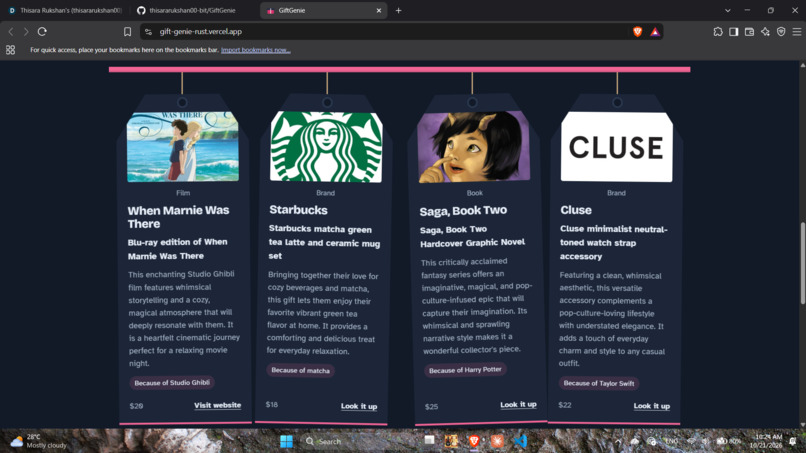Image resolution: width=806 pixels, height=453 pixels.
Task: Open Visual Studio Code from taskbar
Action: click(x=520, y=441)
